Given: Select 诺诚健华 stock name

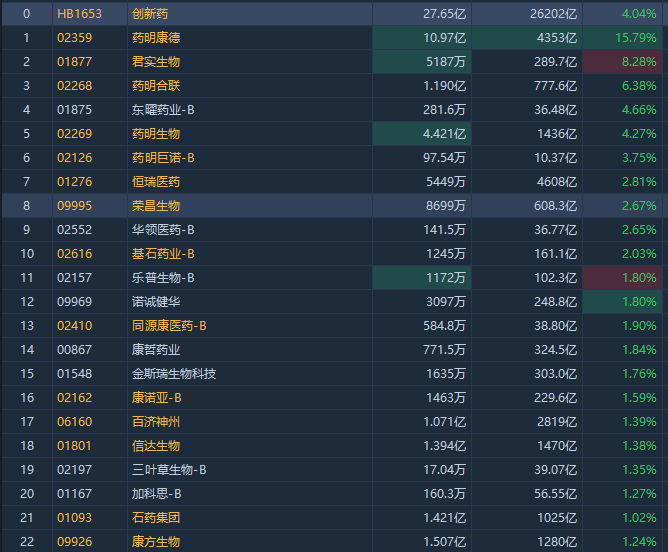Looking at the screenshot, I should coord(156,302).
